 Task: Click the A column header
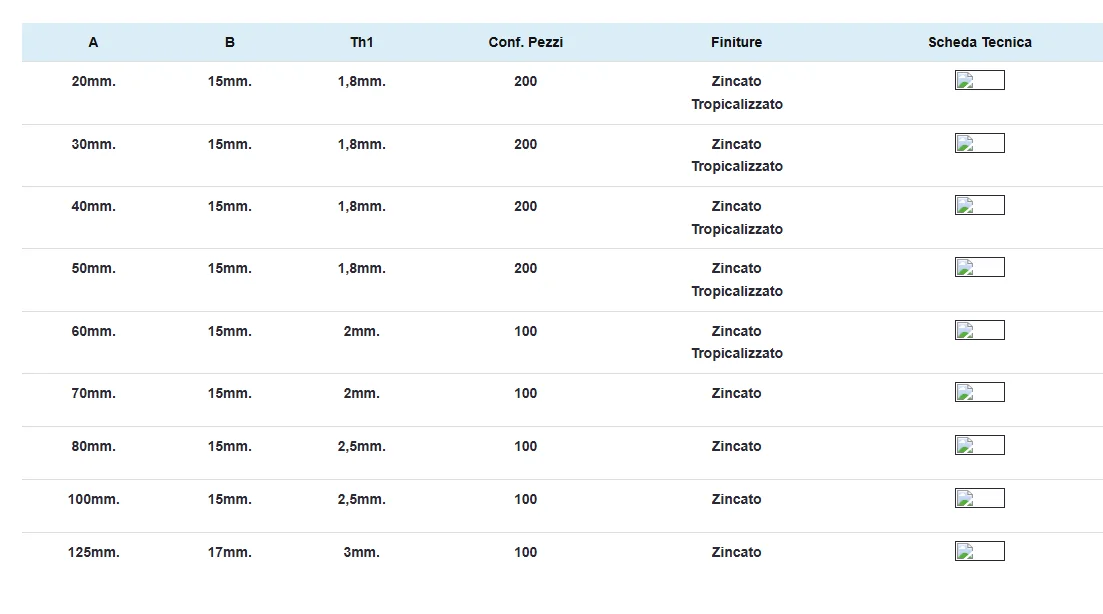93,42
